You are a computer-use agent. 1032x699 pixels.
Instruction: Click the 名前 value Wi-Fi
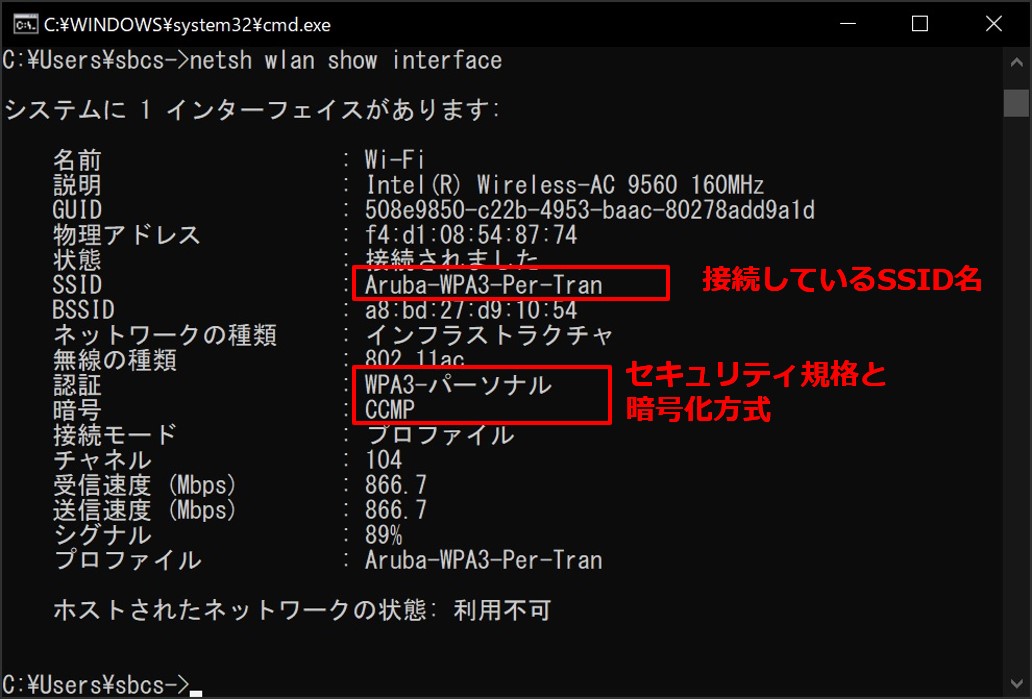pos(394,160)
